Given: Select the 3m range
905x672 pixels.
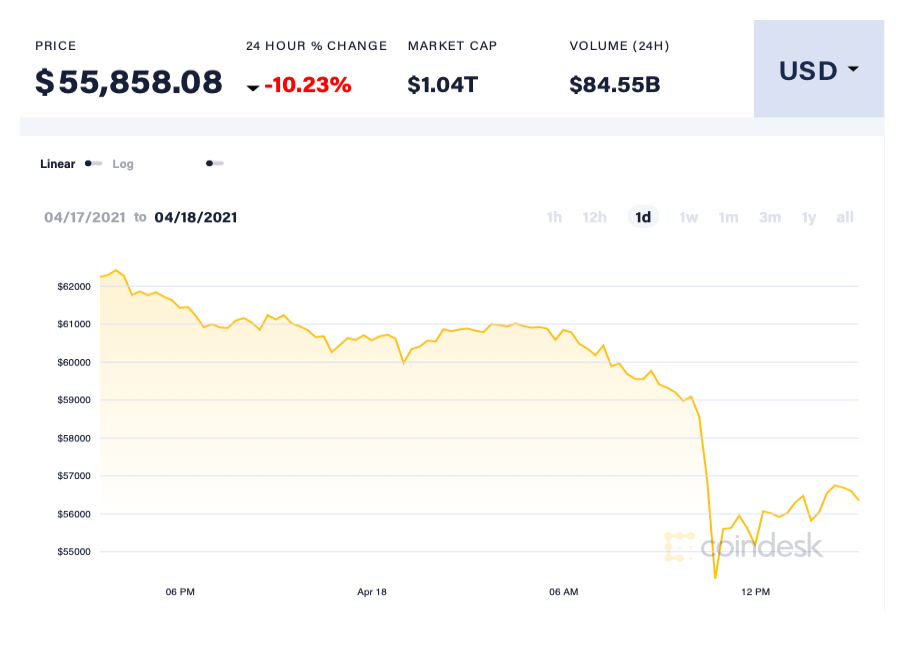Looking at the screenshot, I should 769,217.
